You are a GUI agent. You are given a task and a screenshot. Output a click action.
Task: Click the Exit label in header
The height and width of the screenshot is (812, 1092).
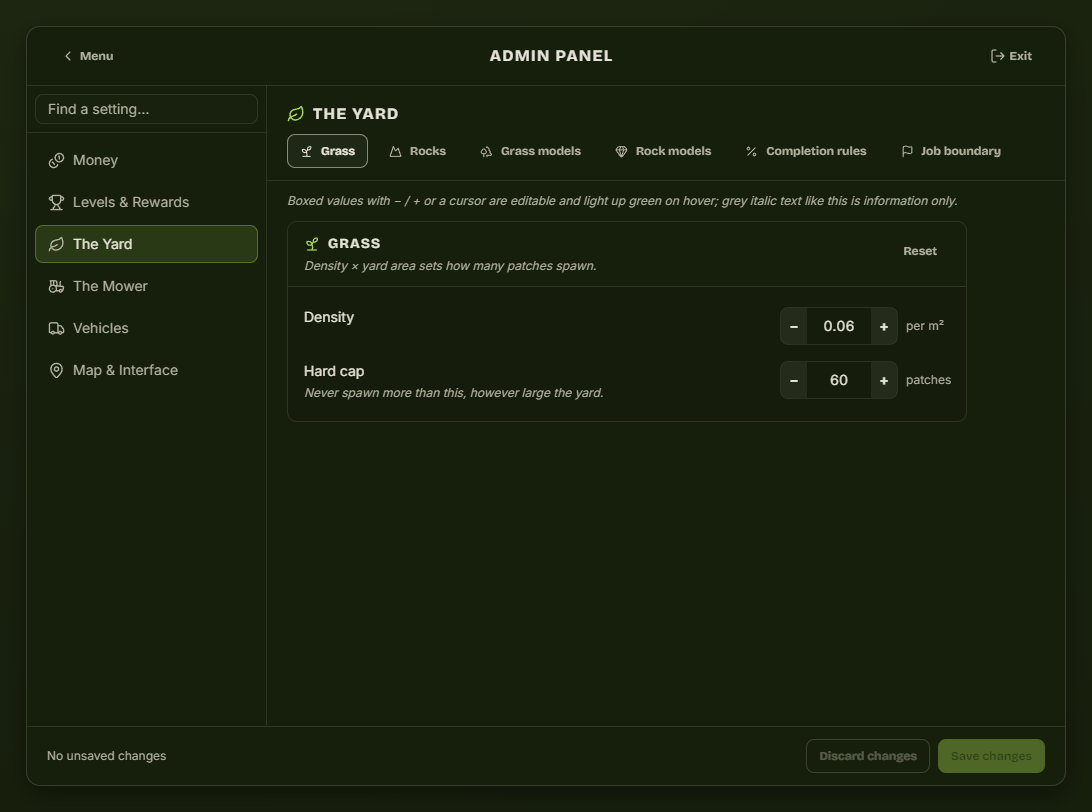tap(1020, 56)
